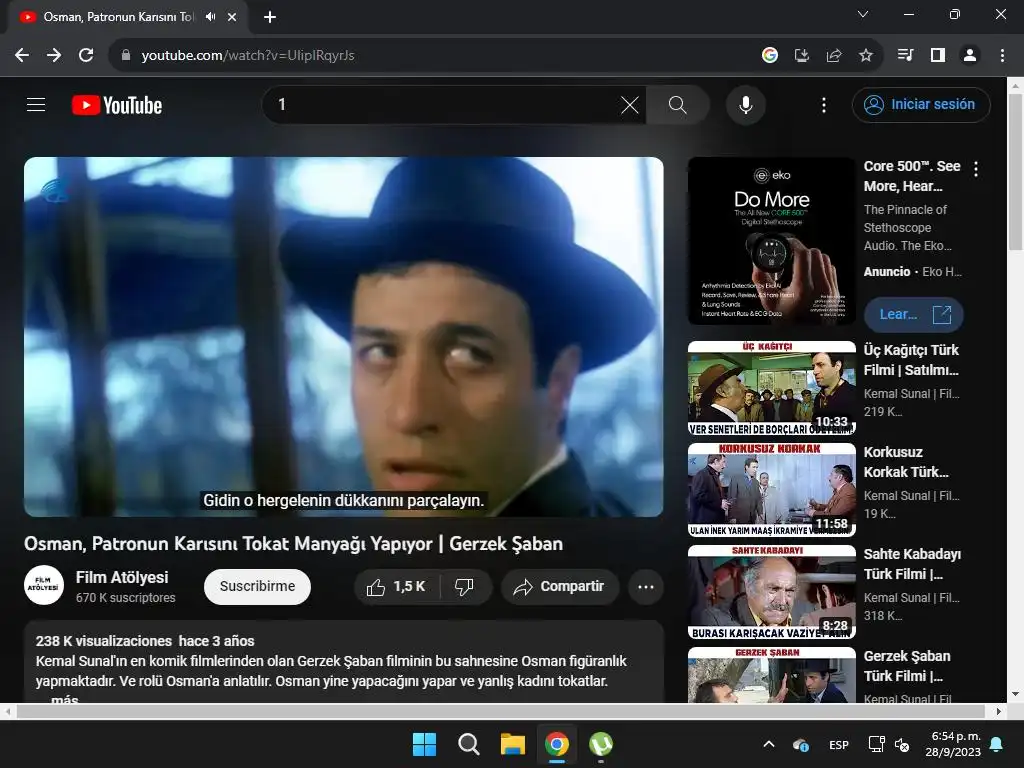Open Chrome profile icon

pos(970,56)
